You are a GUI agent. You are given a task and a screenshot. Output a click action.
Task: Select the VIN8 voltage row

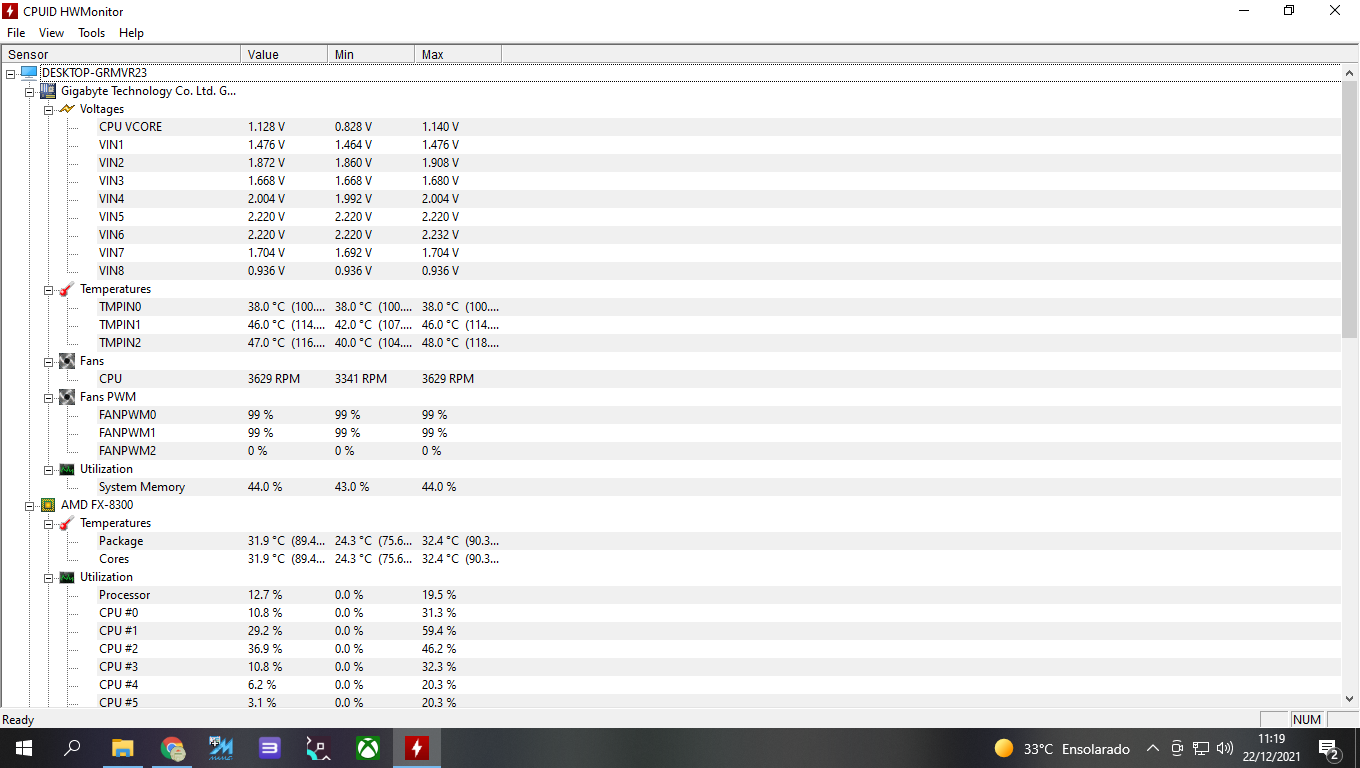click(x=670, y=271)
